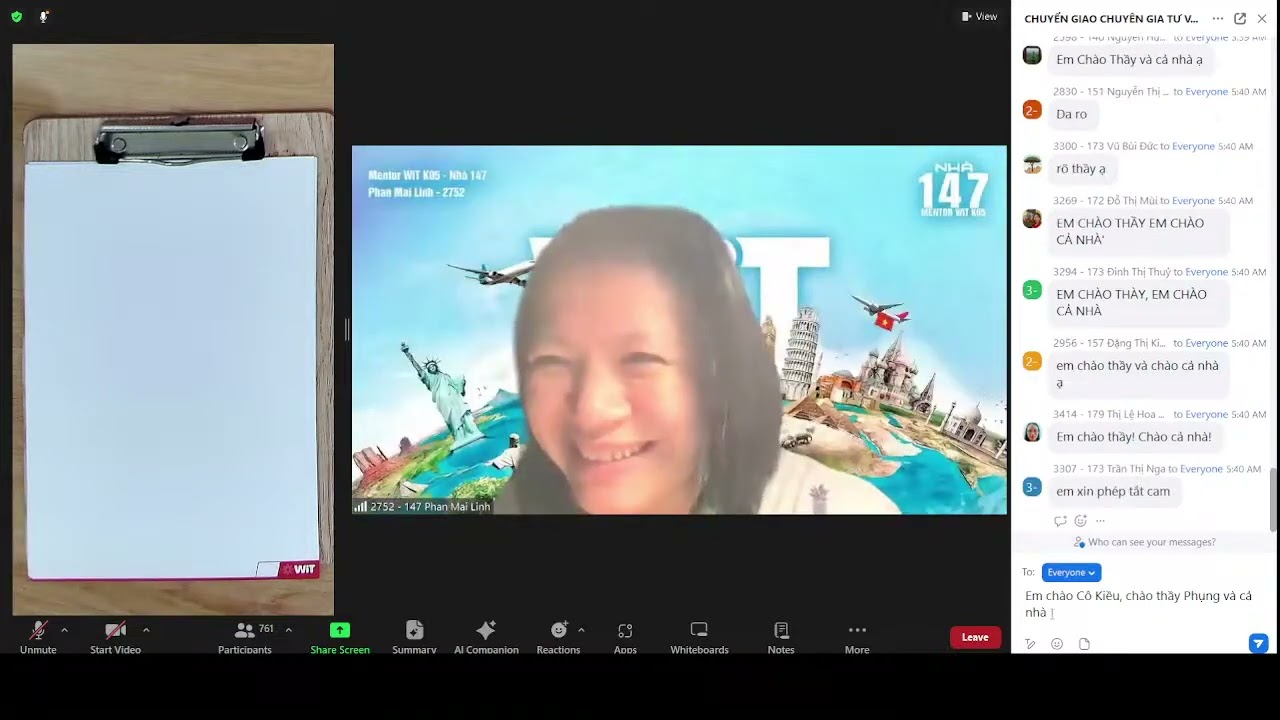This screenshot has width=1280, height=720.
Task: Expand options arrow beside Participants
Action: (x=289, y=630)
